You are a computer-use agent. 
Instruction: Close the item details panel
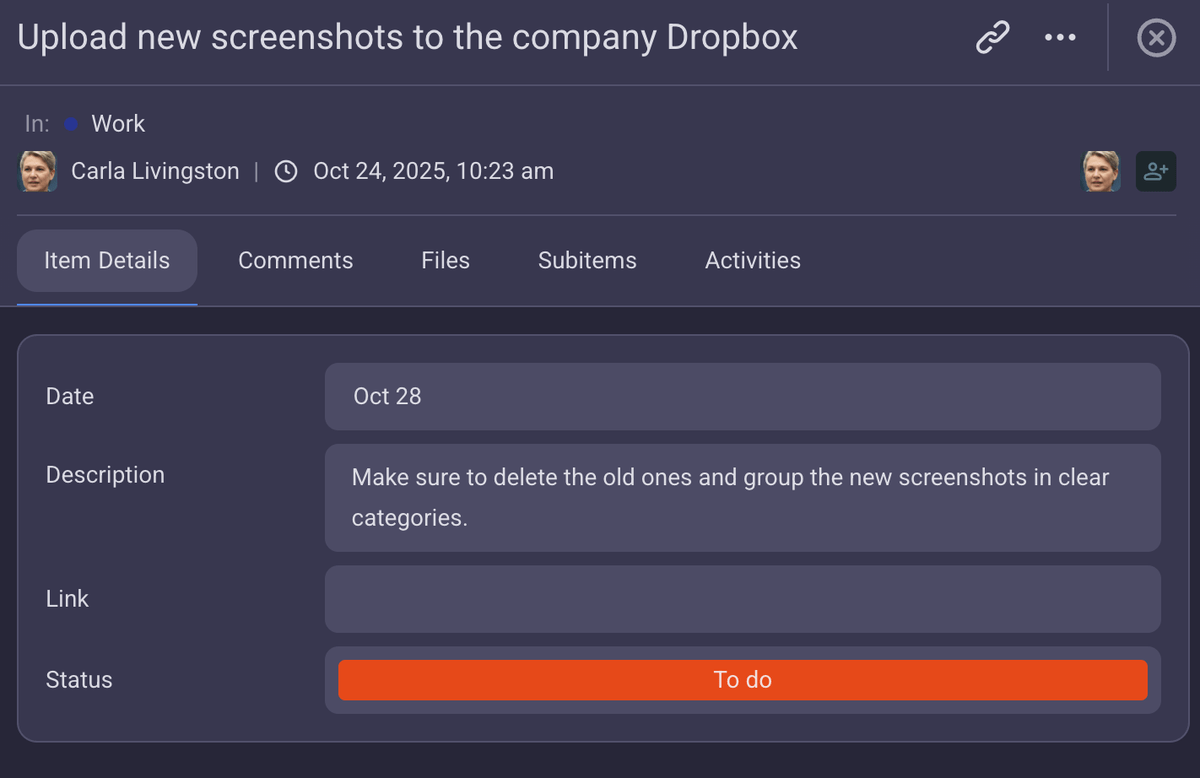1156,38
